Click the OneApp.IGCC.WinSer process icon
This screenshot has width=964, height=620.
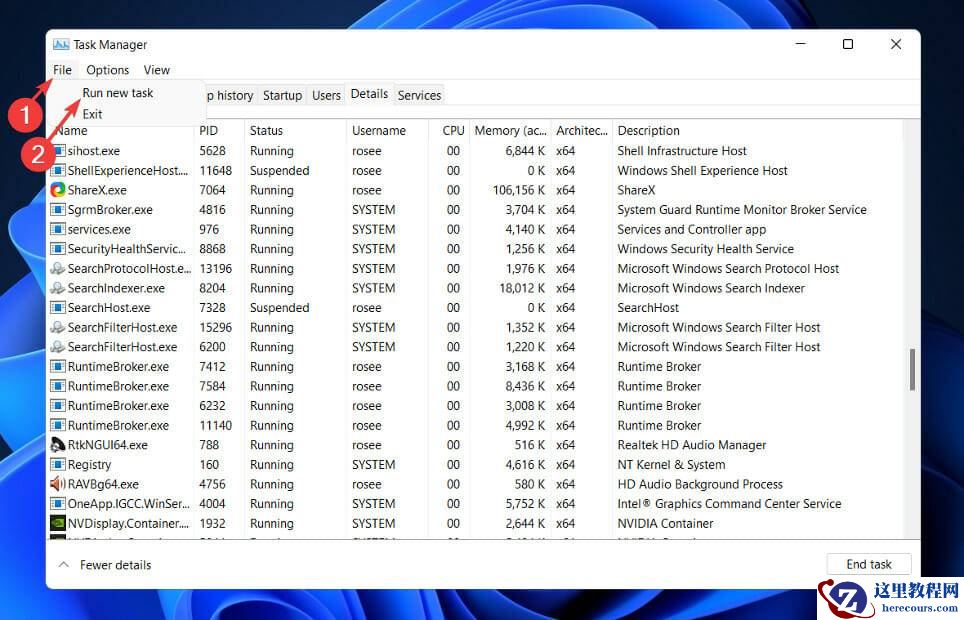(58, 503)
